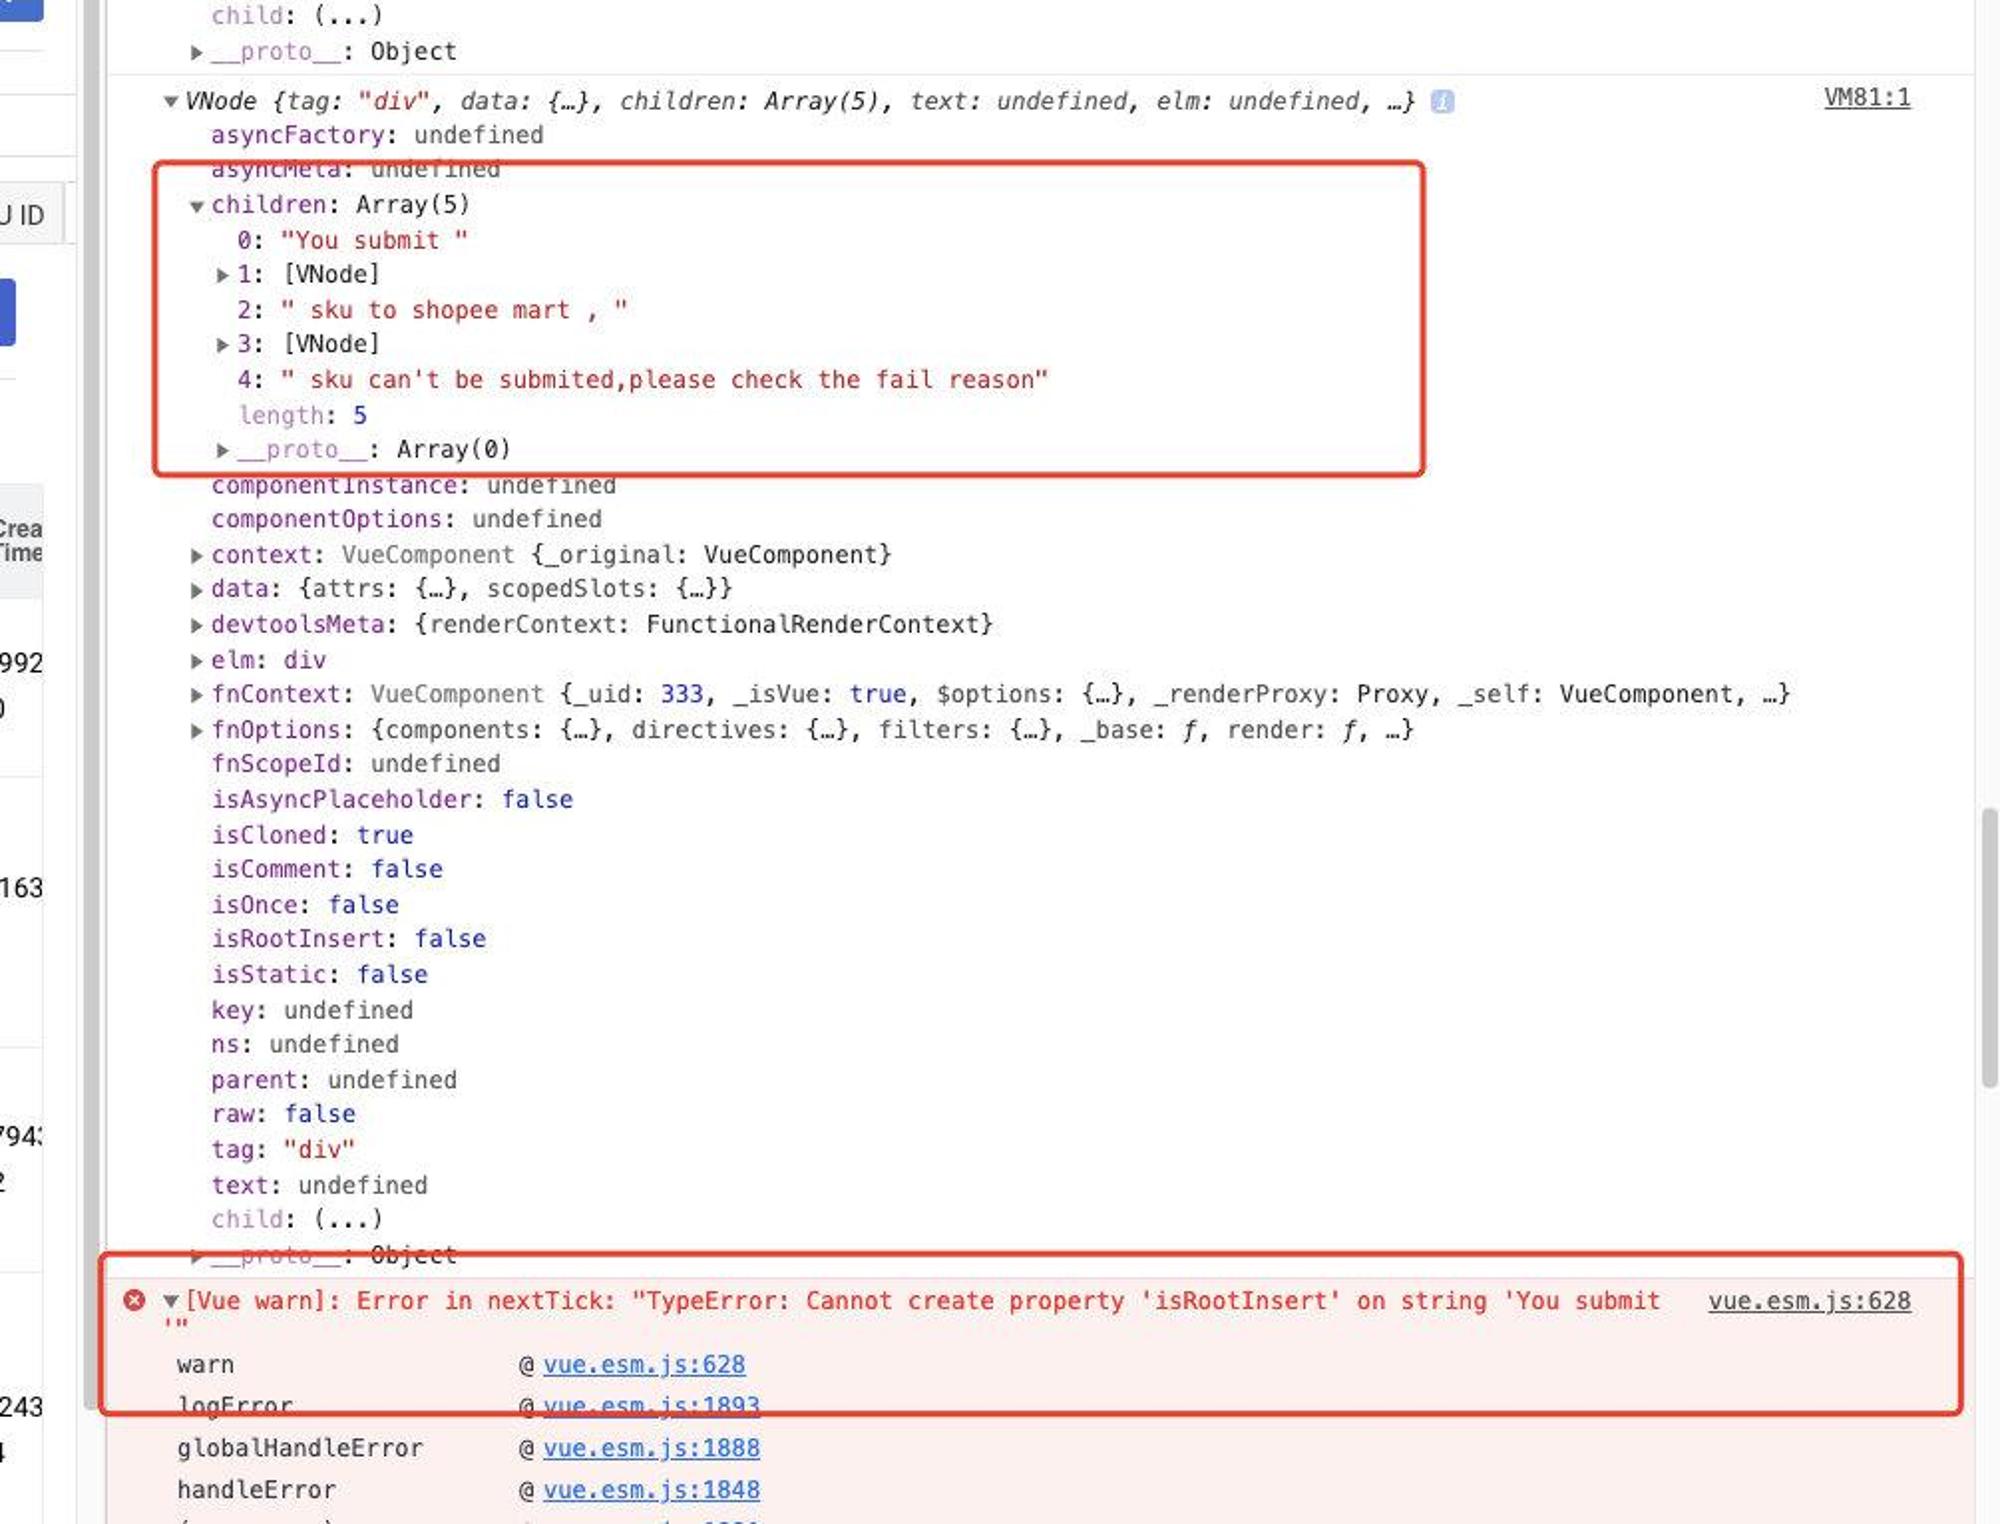Click the child: (...) getter under text: undefined
The image size is (2000, 1524).
point(296,1219)
